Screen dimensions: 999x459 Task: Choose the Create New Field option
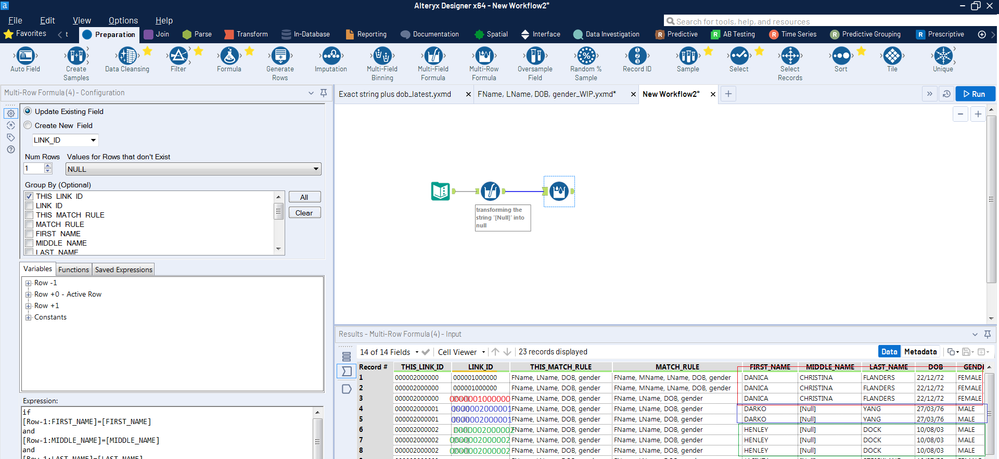coord(27,125)
